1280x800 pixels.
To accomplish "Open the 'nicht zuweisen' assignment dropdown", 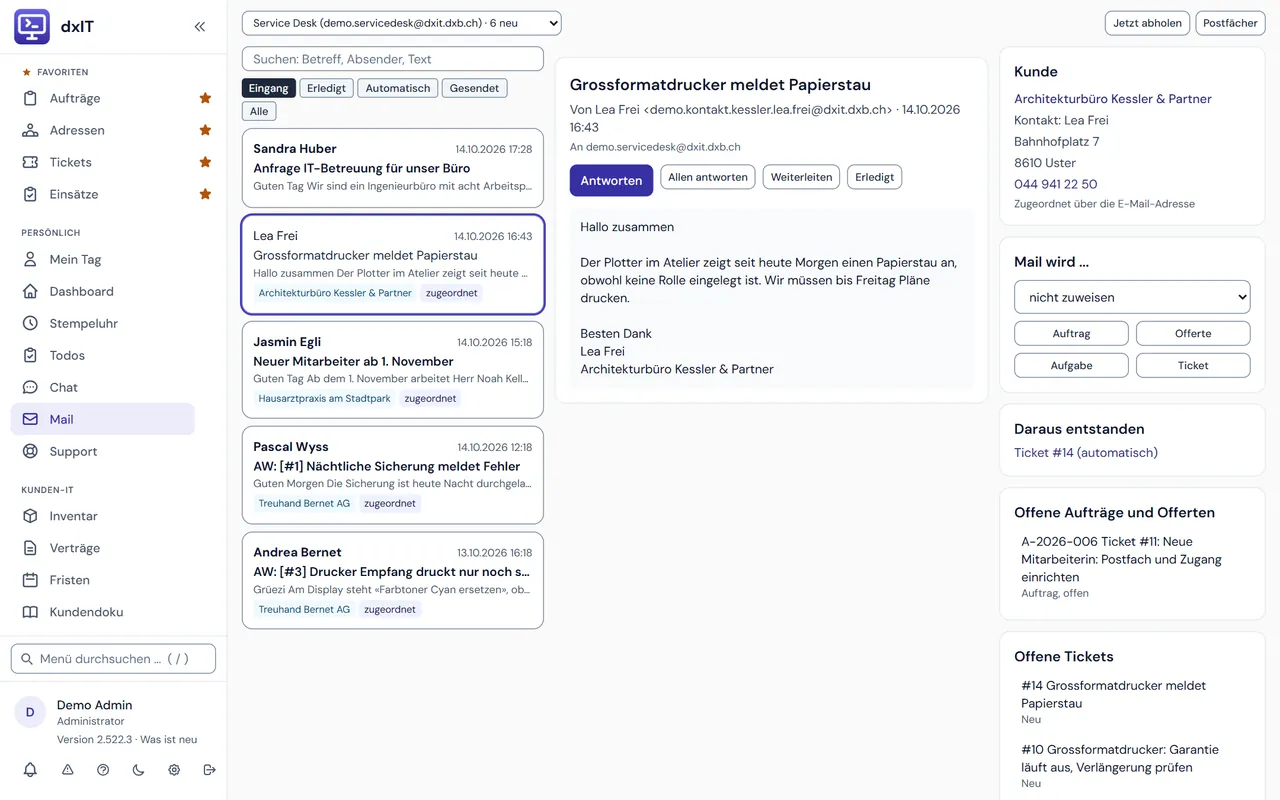I will [x=1132, y=297].
